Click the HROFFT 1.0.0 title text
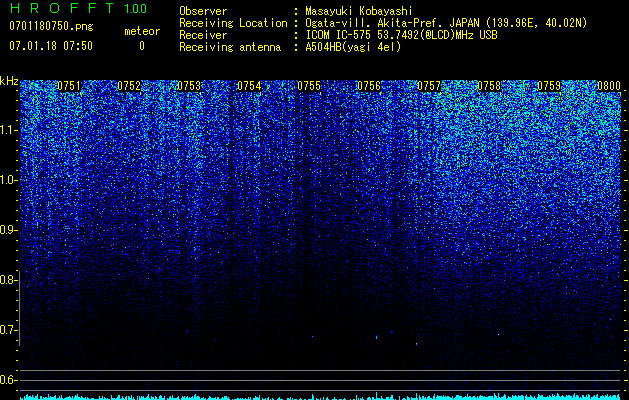 click(78, 8)
